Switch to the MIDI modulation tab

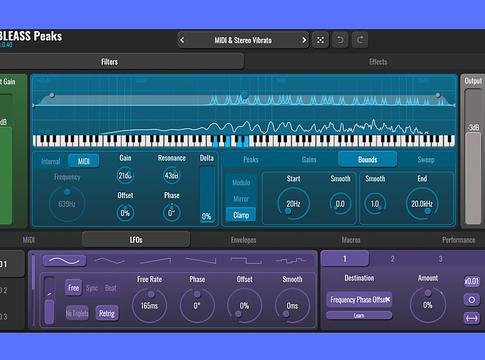coord(29,240)
